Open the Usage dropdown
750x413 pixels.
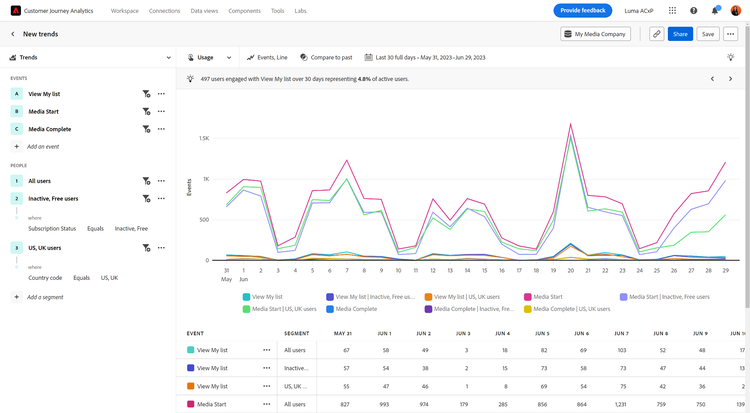[x=210, y=58]
